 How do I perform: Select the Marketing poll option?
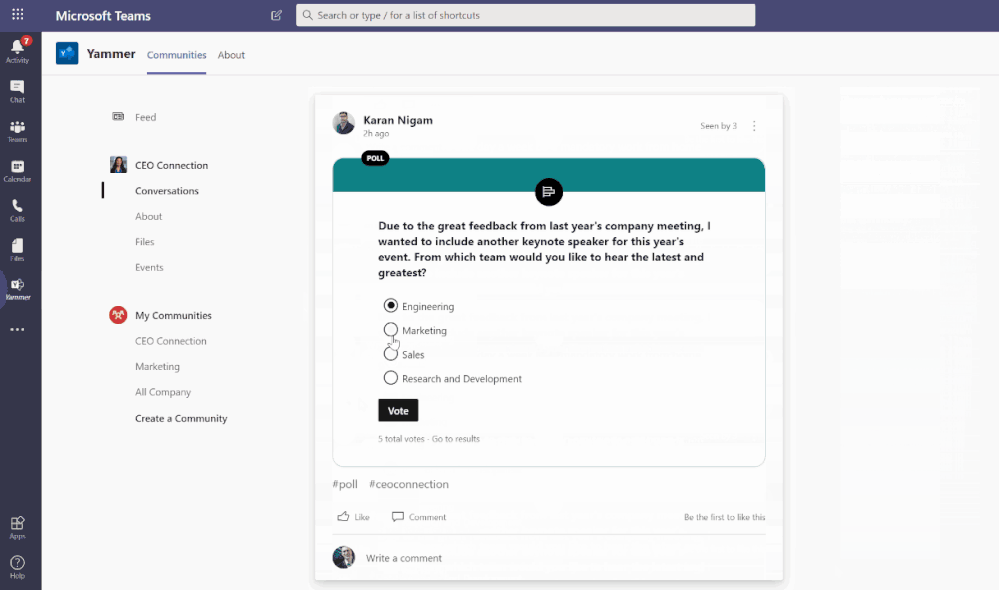click(391, 330)
